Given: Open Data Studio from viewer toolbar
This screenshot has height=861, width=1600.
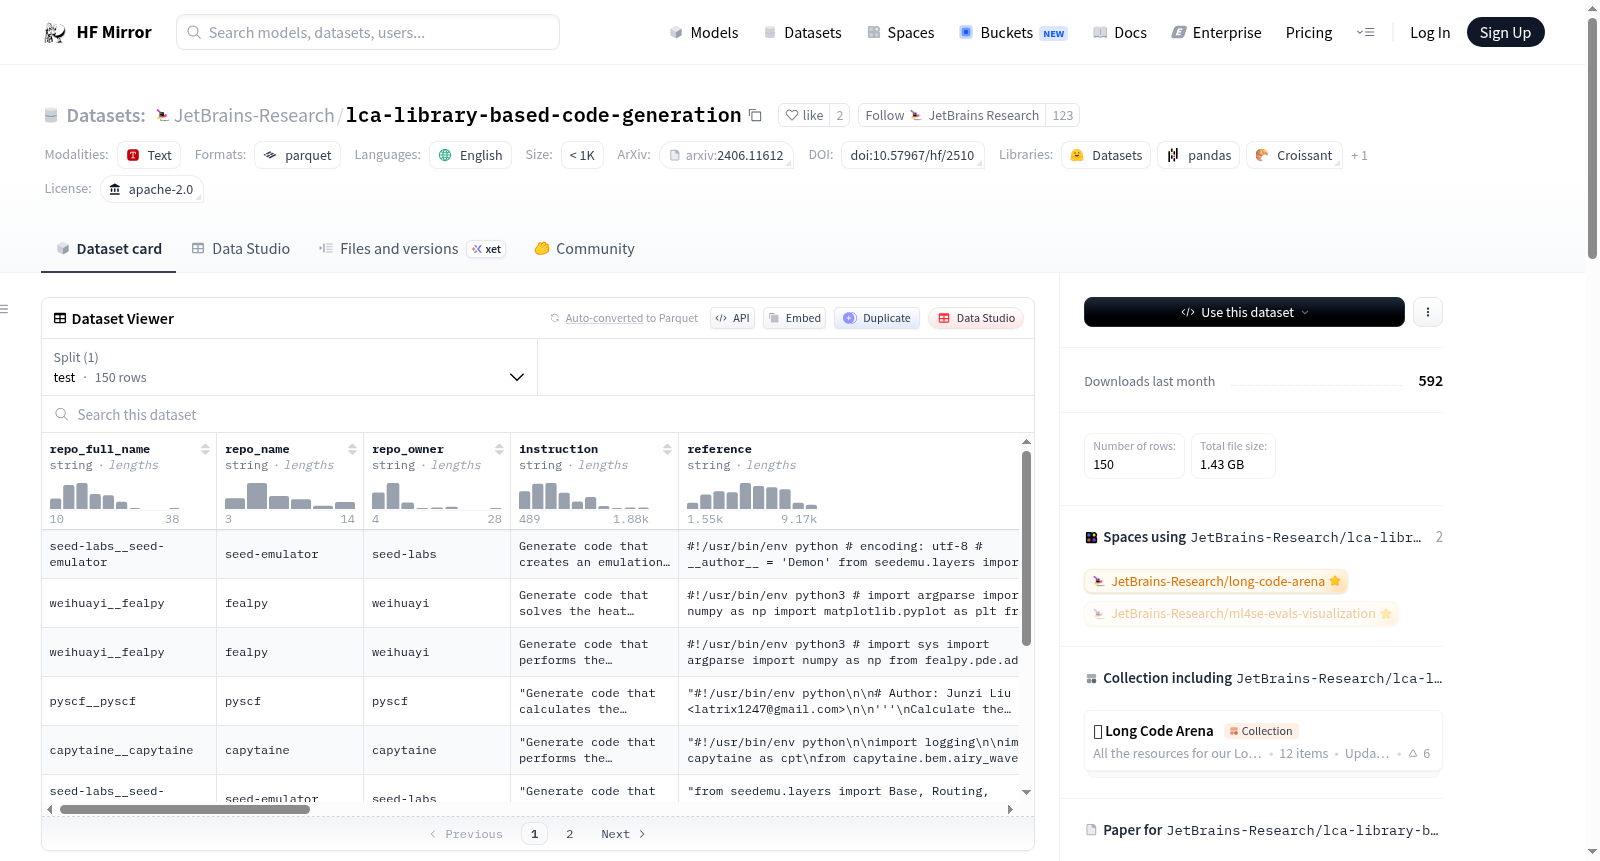Looking at the screenshot, I should click(x=976, y=318).
